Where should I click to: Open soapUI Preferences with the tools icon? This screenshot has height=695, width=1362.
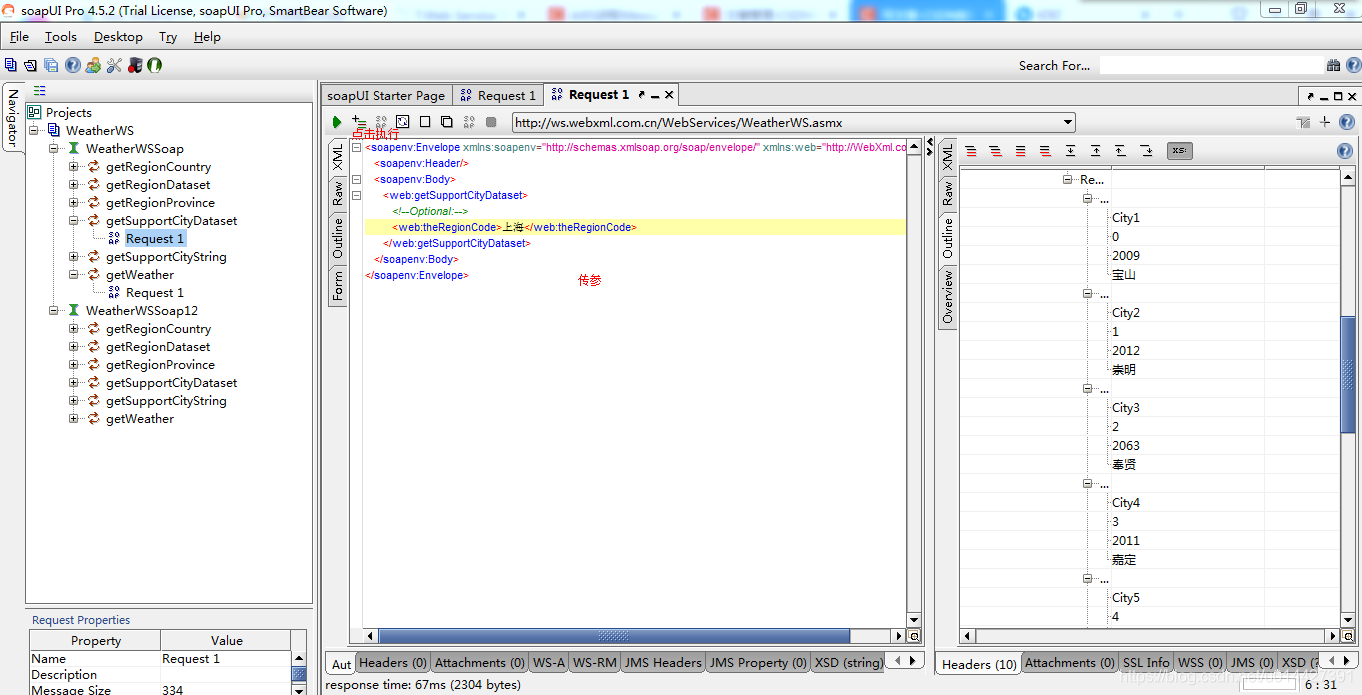114,65
